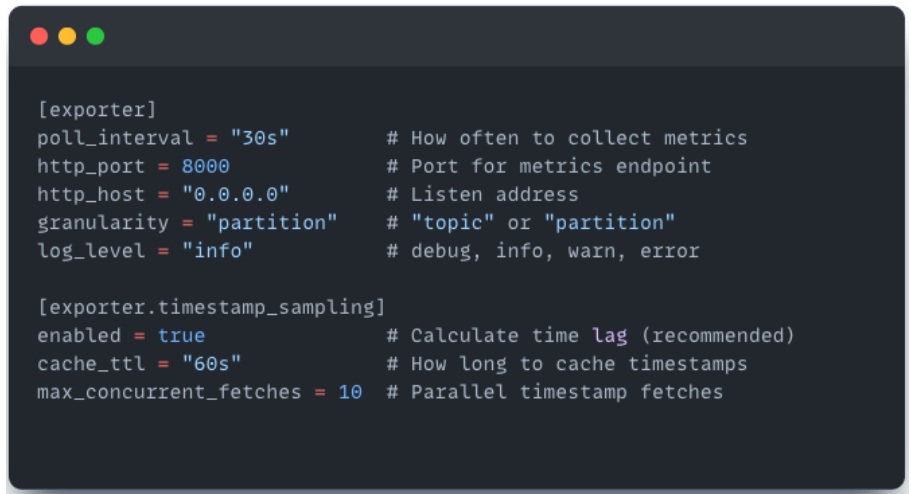The width and height of the screenshot is (911, 494).
Task: Click the "info" log level value
Action: (x=217, y=250)
